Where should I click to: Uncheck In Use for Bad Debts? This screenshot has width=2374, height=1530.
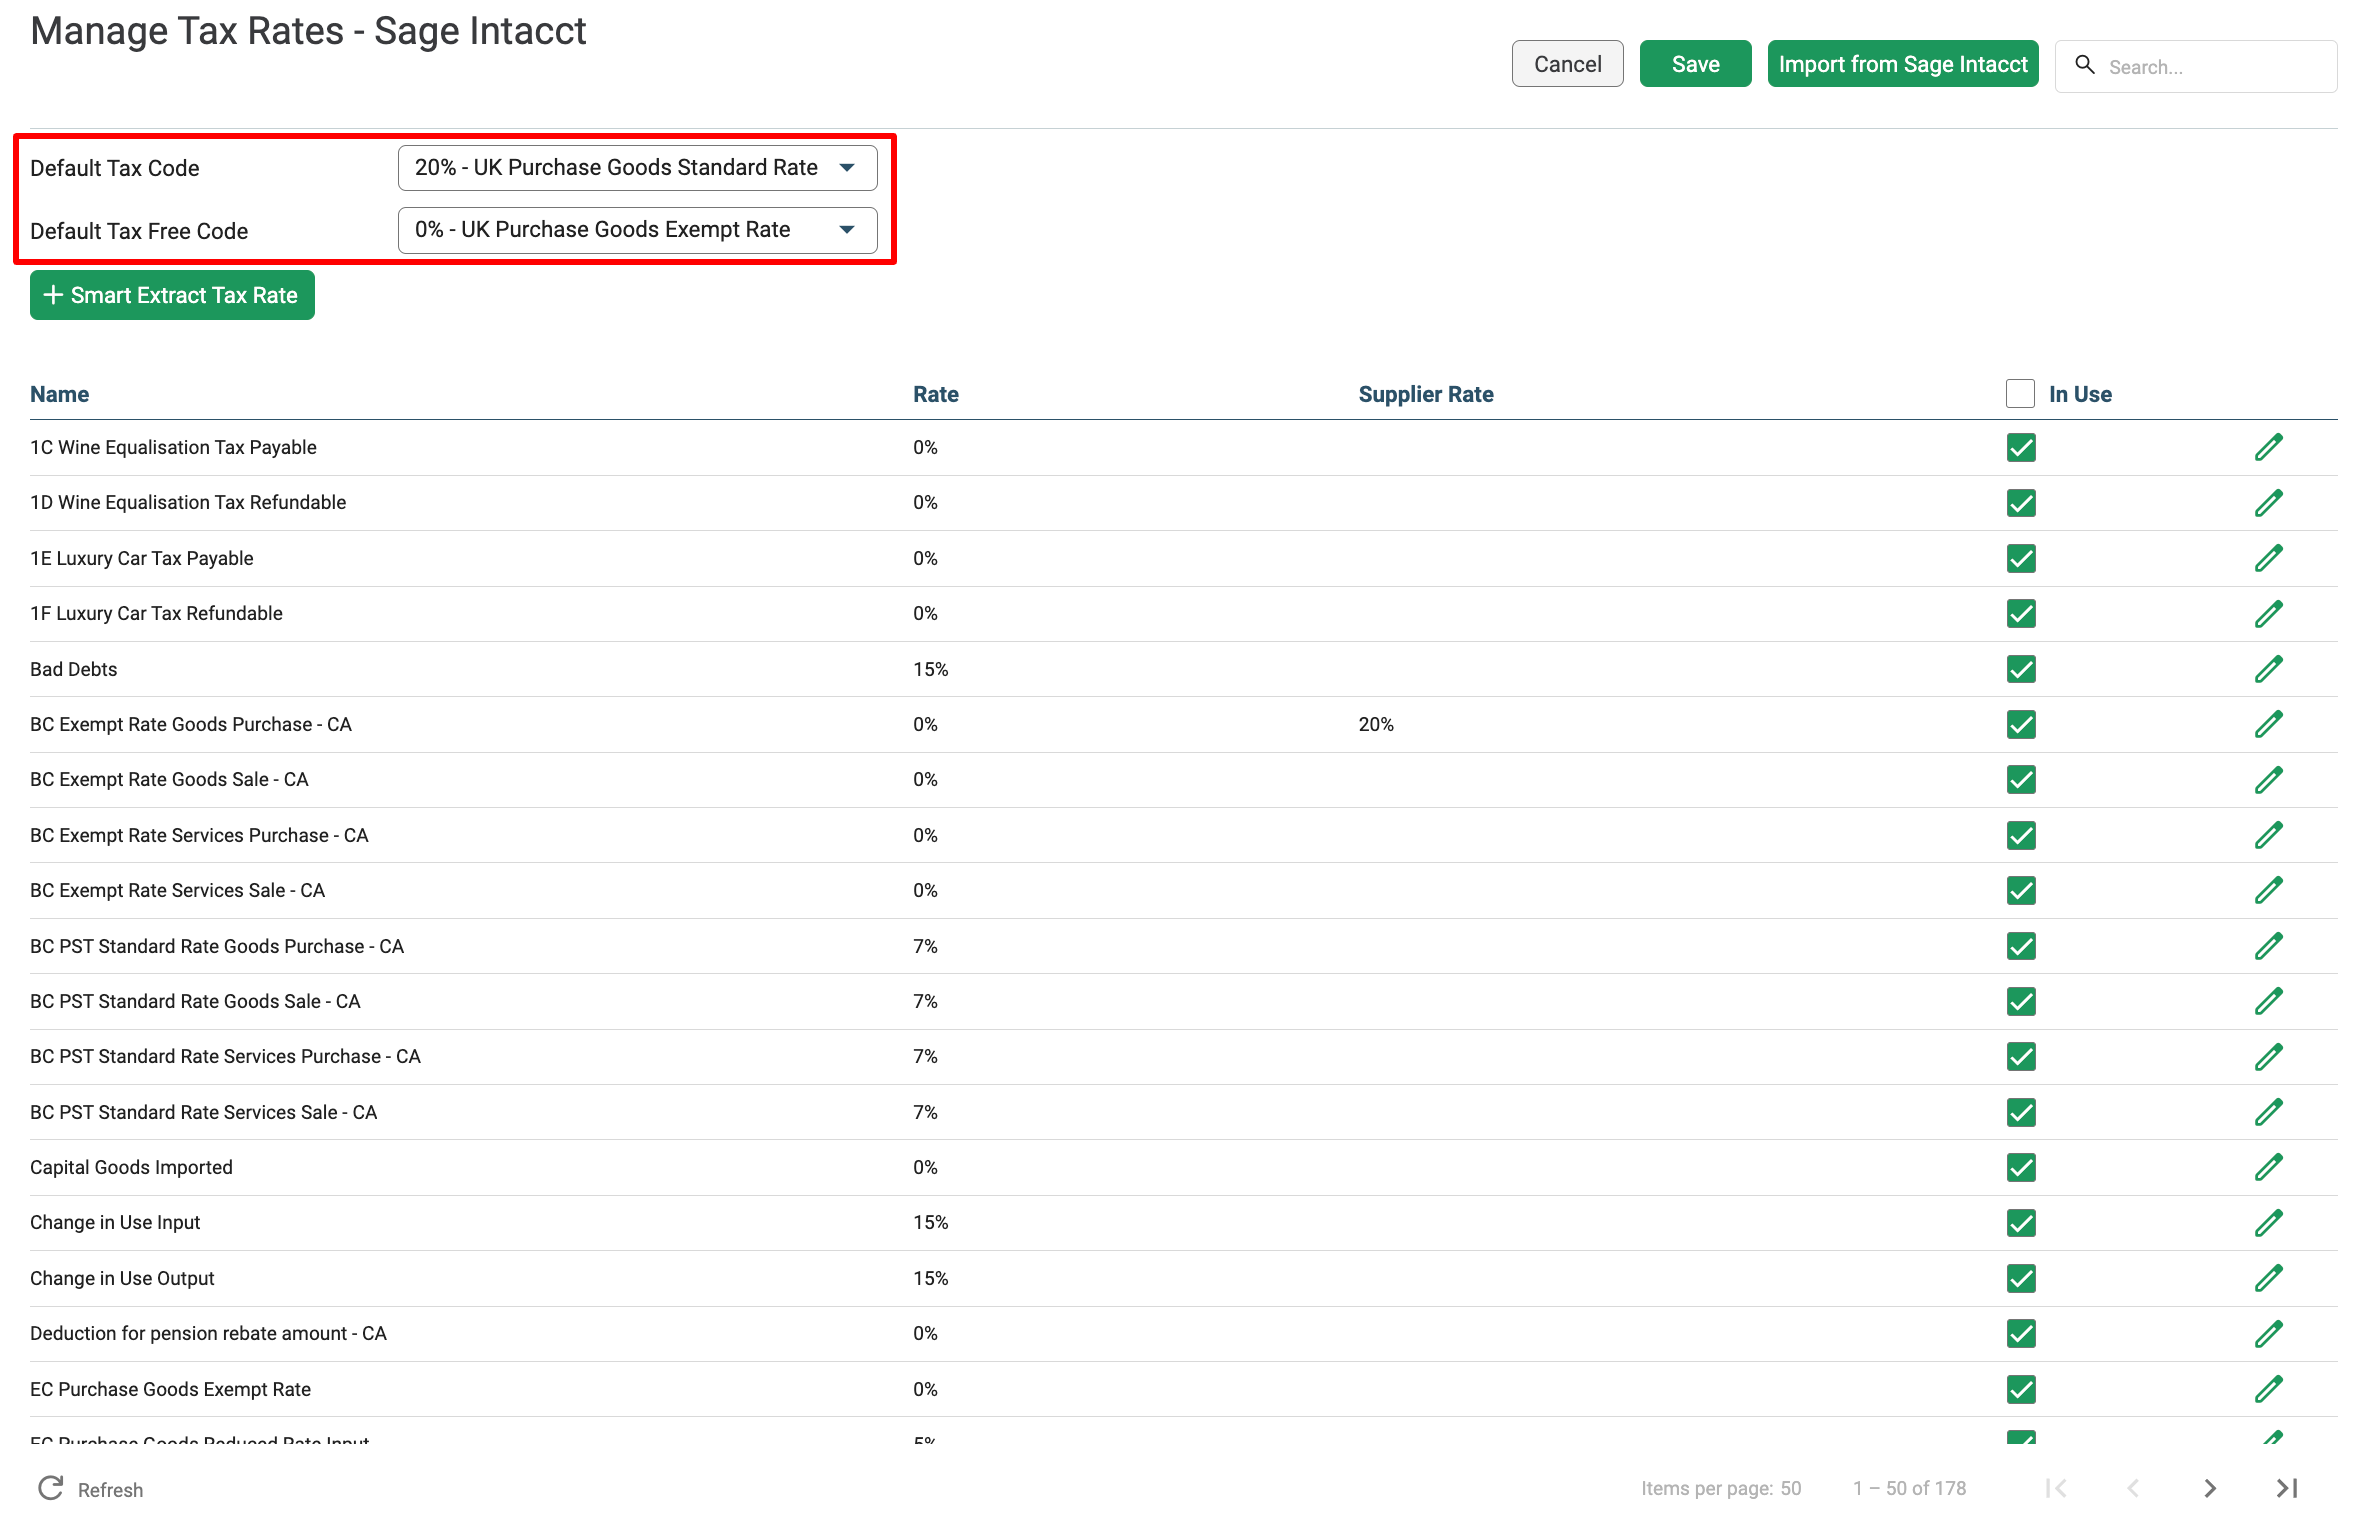pyautogui.click(x=2021, y=669)
